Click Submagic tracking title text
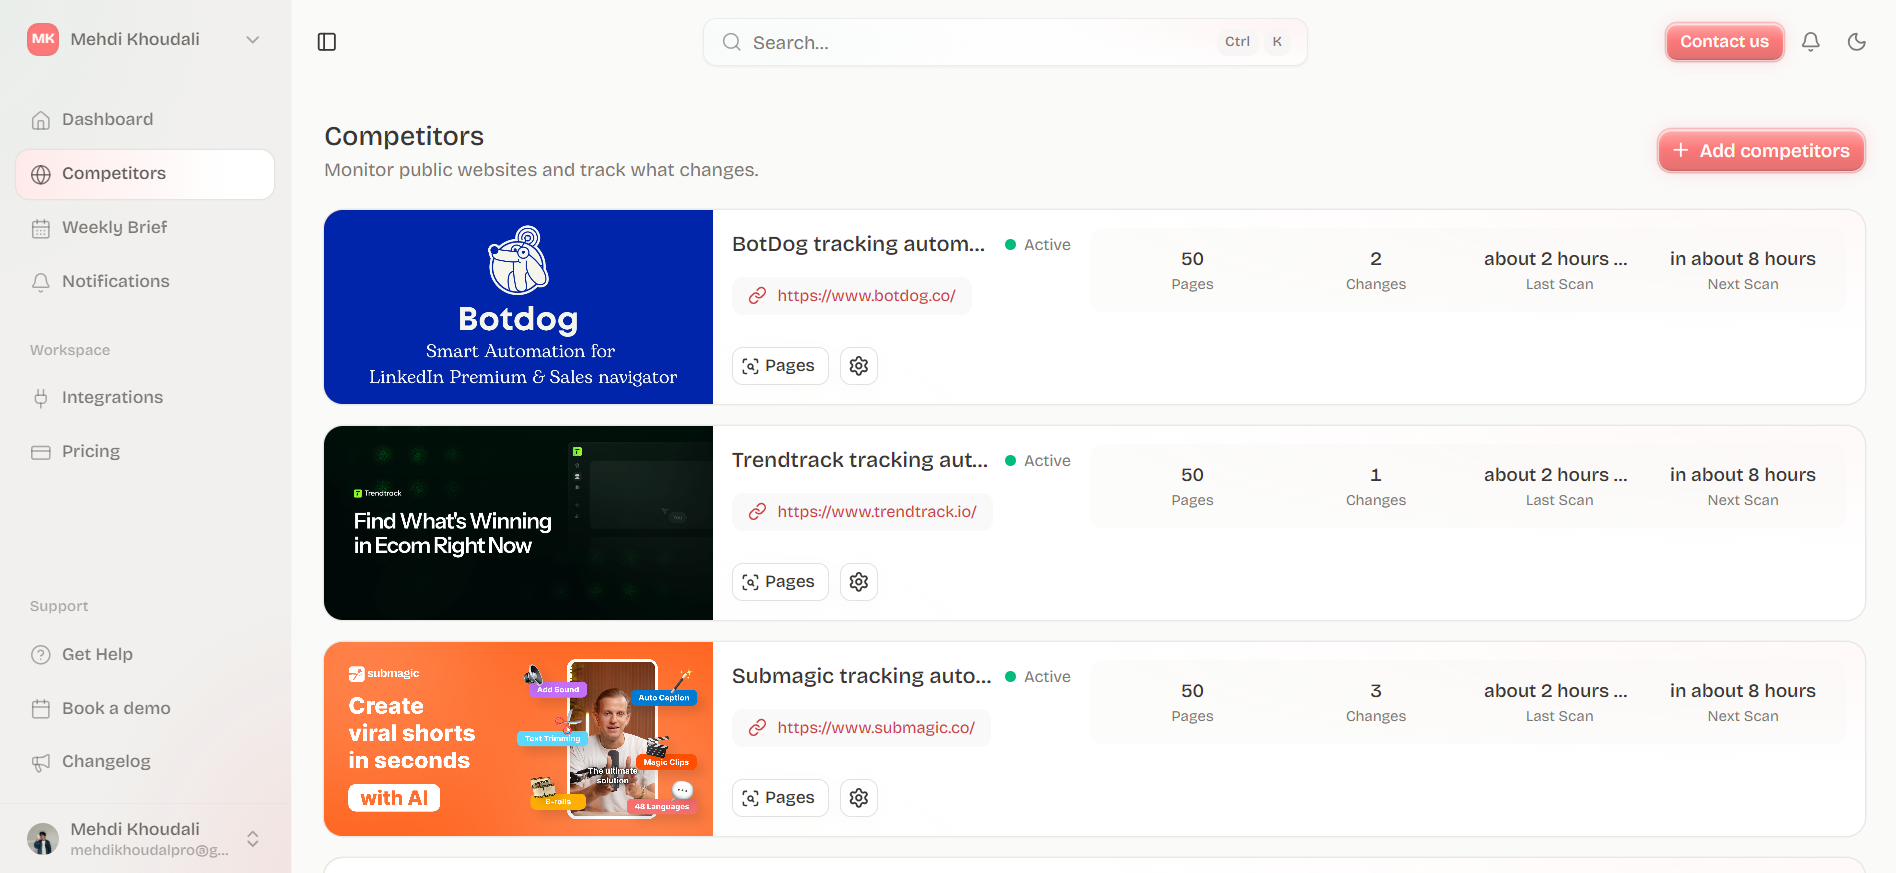 click(862, 676)
